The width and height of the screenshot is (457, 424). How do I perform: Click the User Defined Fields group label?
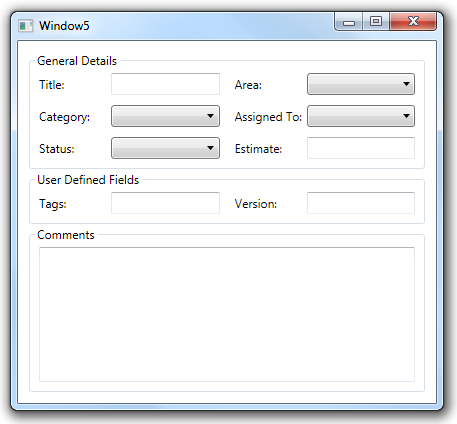[88, 180]
